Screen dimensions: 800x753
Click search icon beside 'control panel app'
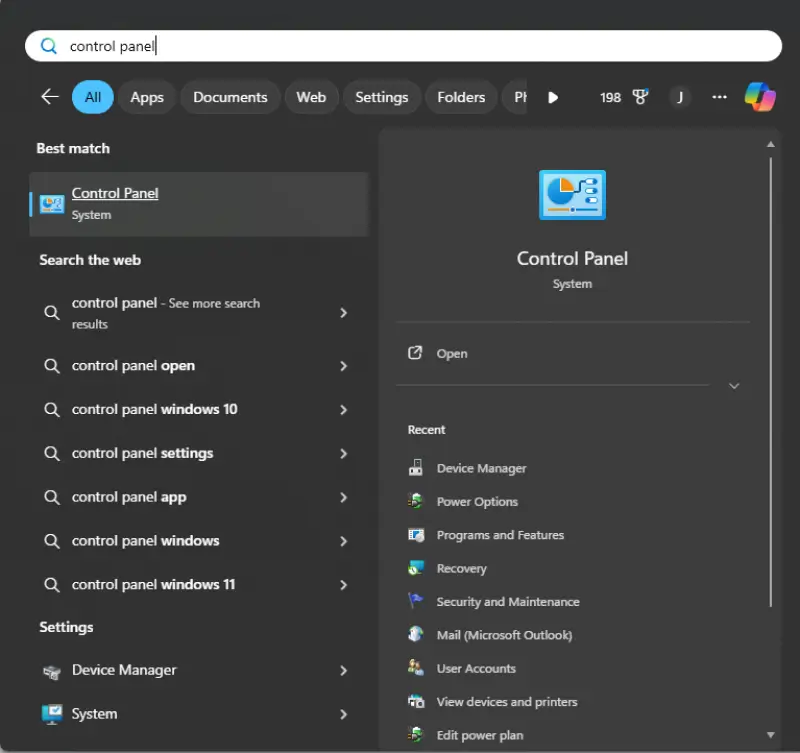click(52, 497)
